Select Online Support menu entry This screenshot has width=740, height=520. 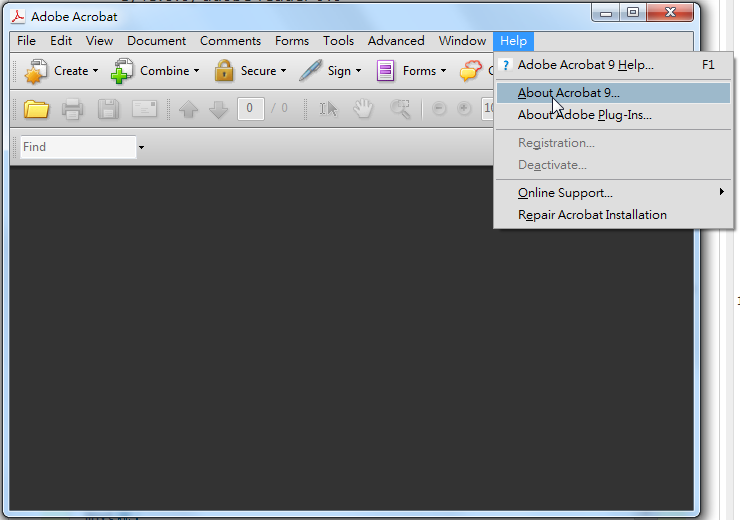pyautogui.click(x=614, y=193)
